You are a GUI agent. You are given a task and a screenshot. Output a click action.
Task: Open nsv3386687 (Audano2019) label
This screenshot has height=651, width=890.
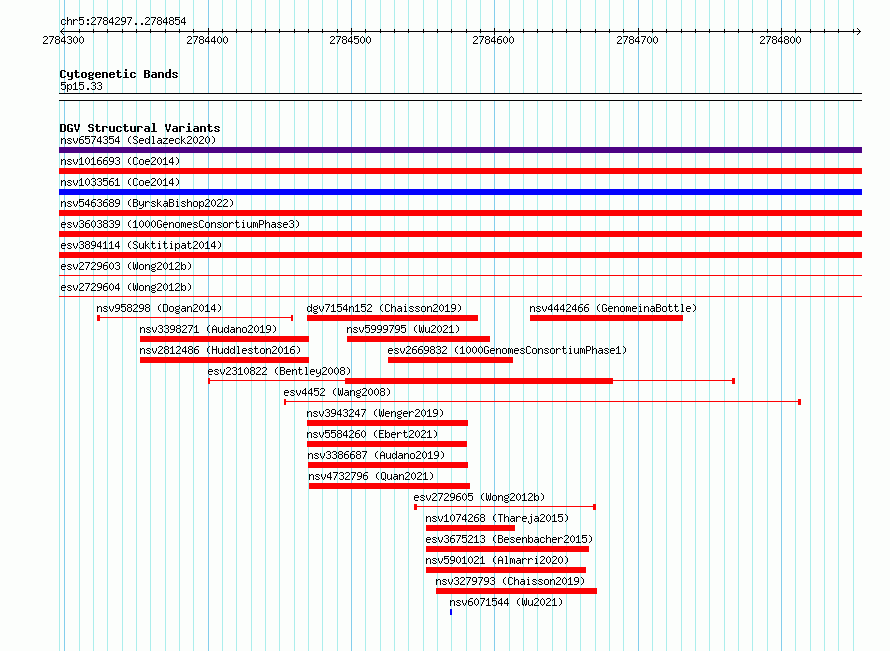[376, 455]
